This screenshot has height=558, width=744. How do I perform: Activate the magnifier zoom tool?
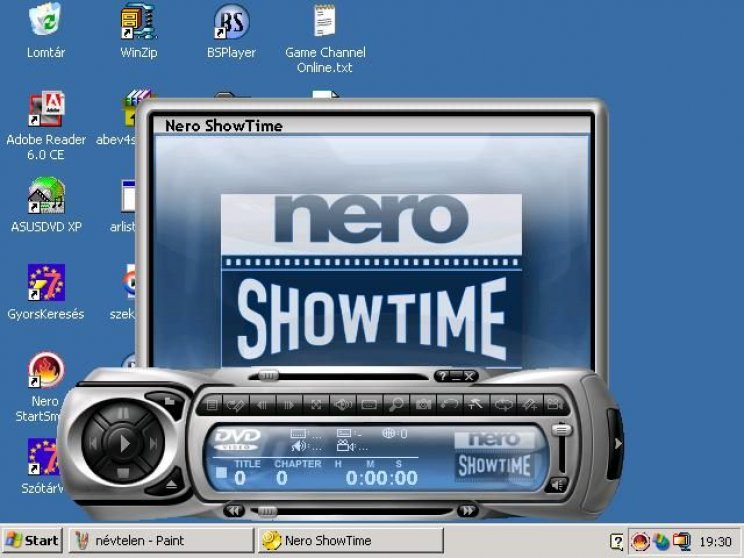pyautogui.click(x=396, y=405)
